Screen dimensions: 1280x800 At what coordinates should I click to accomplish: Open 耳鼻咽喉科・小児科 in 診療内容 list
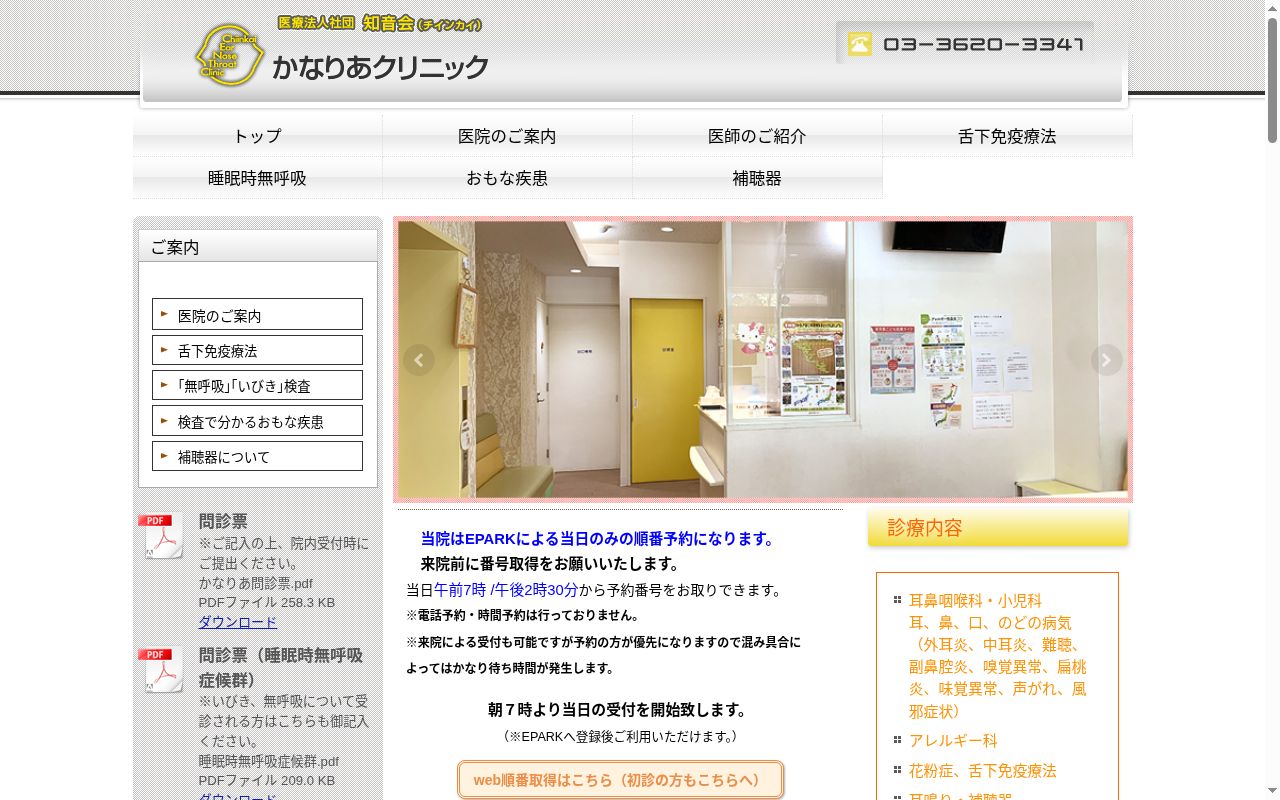tap(975, 601)
